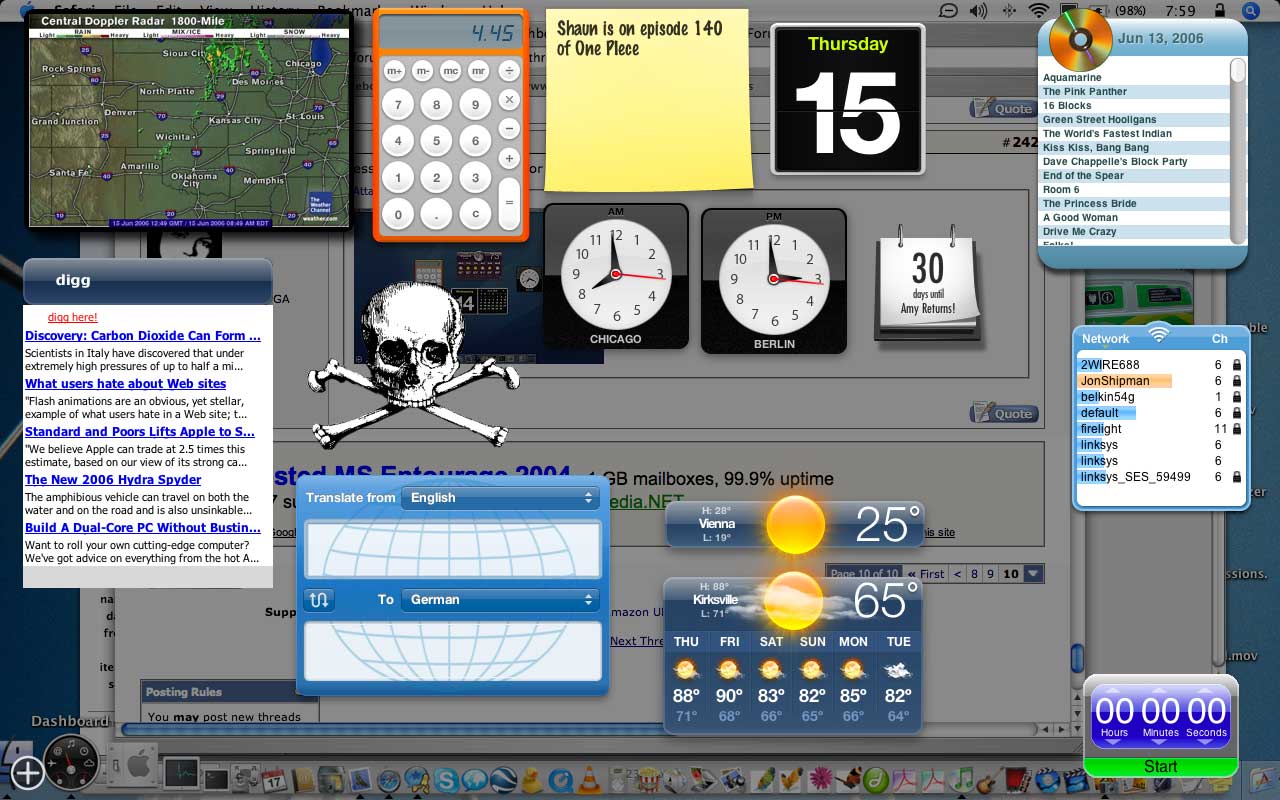Click calculator m+ memory key

(394, 71)
